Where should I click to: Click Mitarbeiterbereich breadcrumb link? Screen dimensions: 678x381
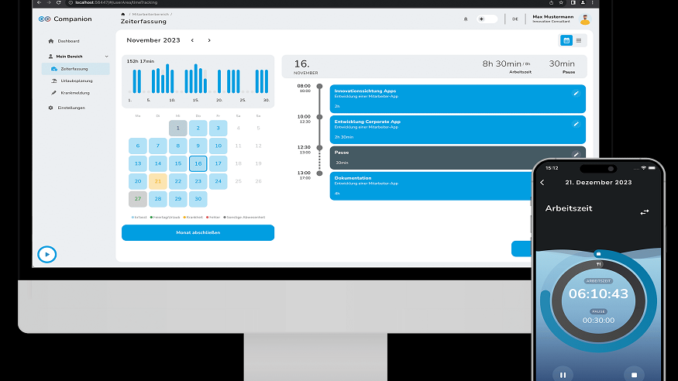(x=150, y=14)
